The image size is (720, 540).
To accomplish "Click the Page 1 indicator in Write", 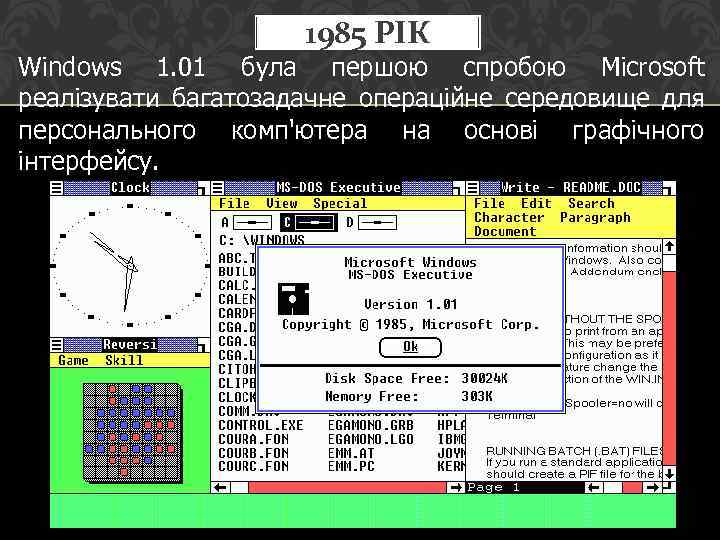I will [494, 488].
